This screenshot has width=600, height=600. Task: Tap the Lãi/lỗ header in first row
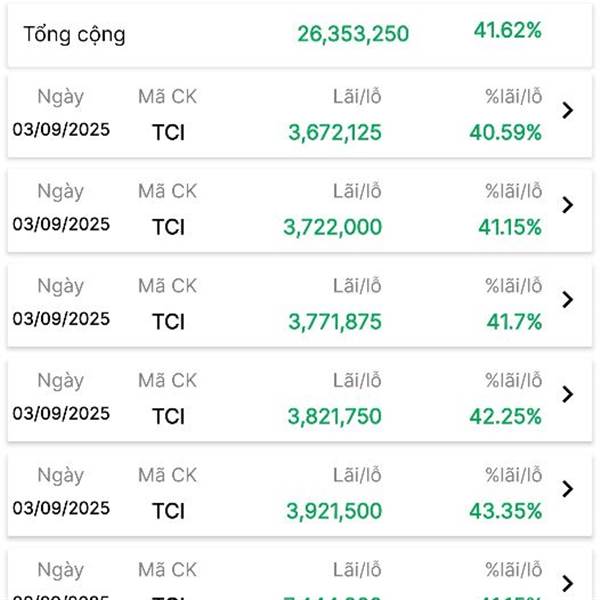(x=357, y=96)
